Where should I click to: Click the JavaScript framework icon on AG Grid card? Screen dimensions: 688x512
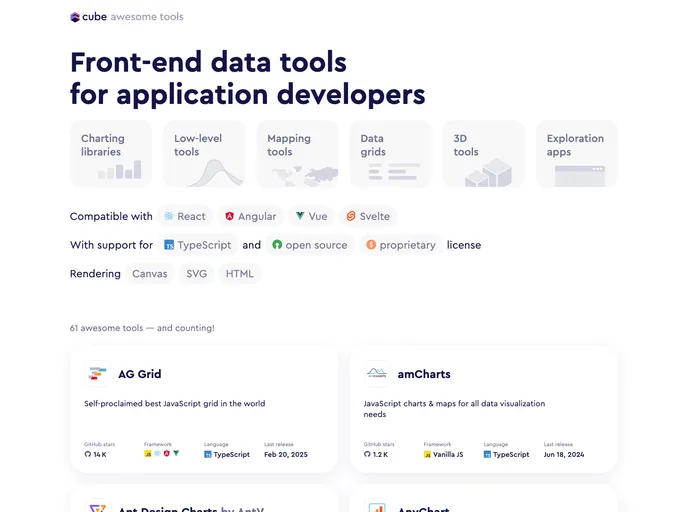click(148, 454)
